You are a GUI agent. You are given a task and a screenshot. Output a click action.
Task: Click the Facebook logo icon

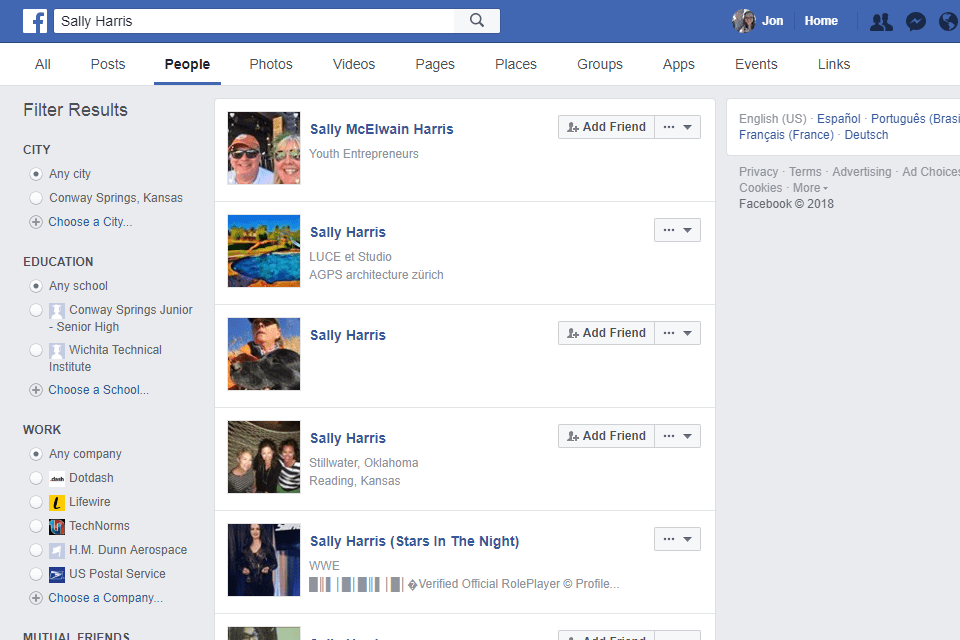(x=35, y=21)
